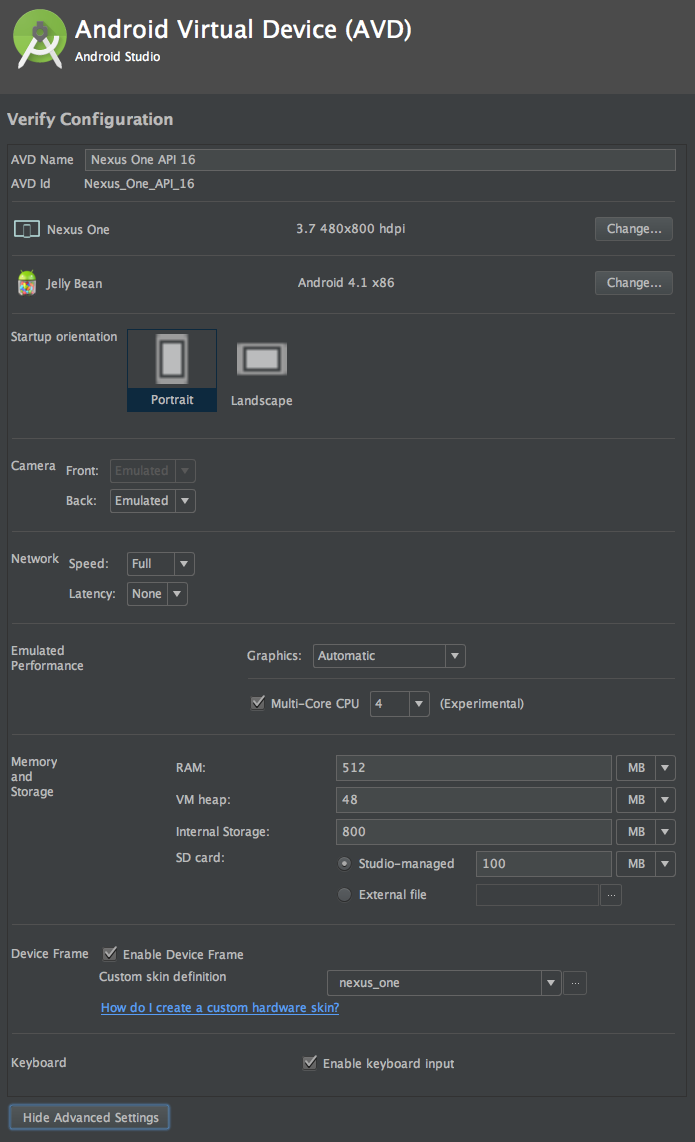Image resolution: width=695 pixels, height=1142 pixels.
Task: Click the Android Studio logo icon
Action: click(x=40, y=40)
